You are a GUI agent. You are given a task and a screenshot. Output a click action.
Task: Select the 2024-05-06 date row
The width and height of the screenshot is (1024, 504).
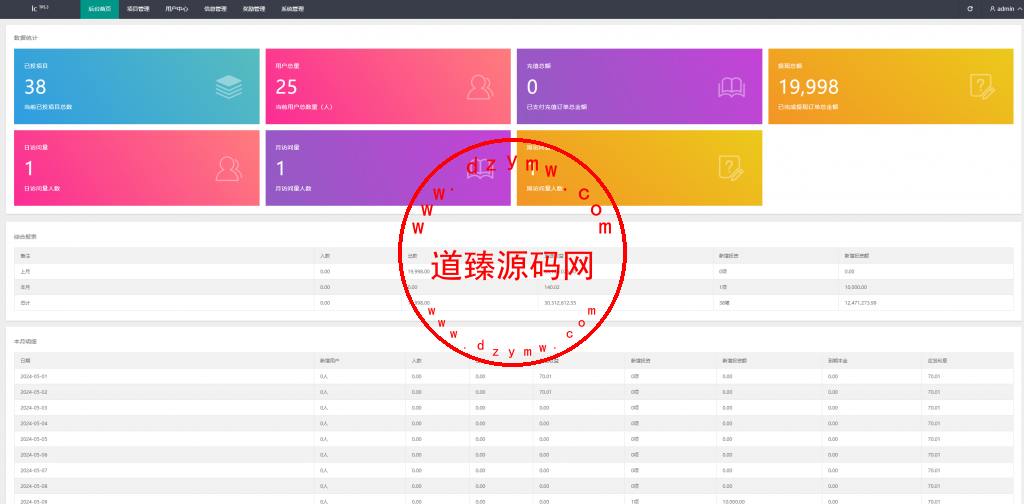click(513, 454)
